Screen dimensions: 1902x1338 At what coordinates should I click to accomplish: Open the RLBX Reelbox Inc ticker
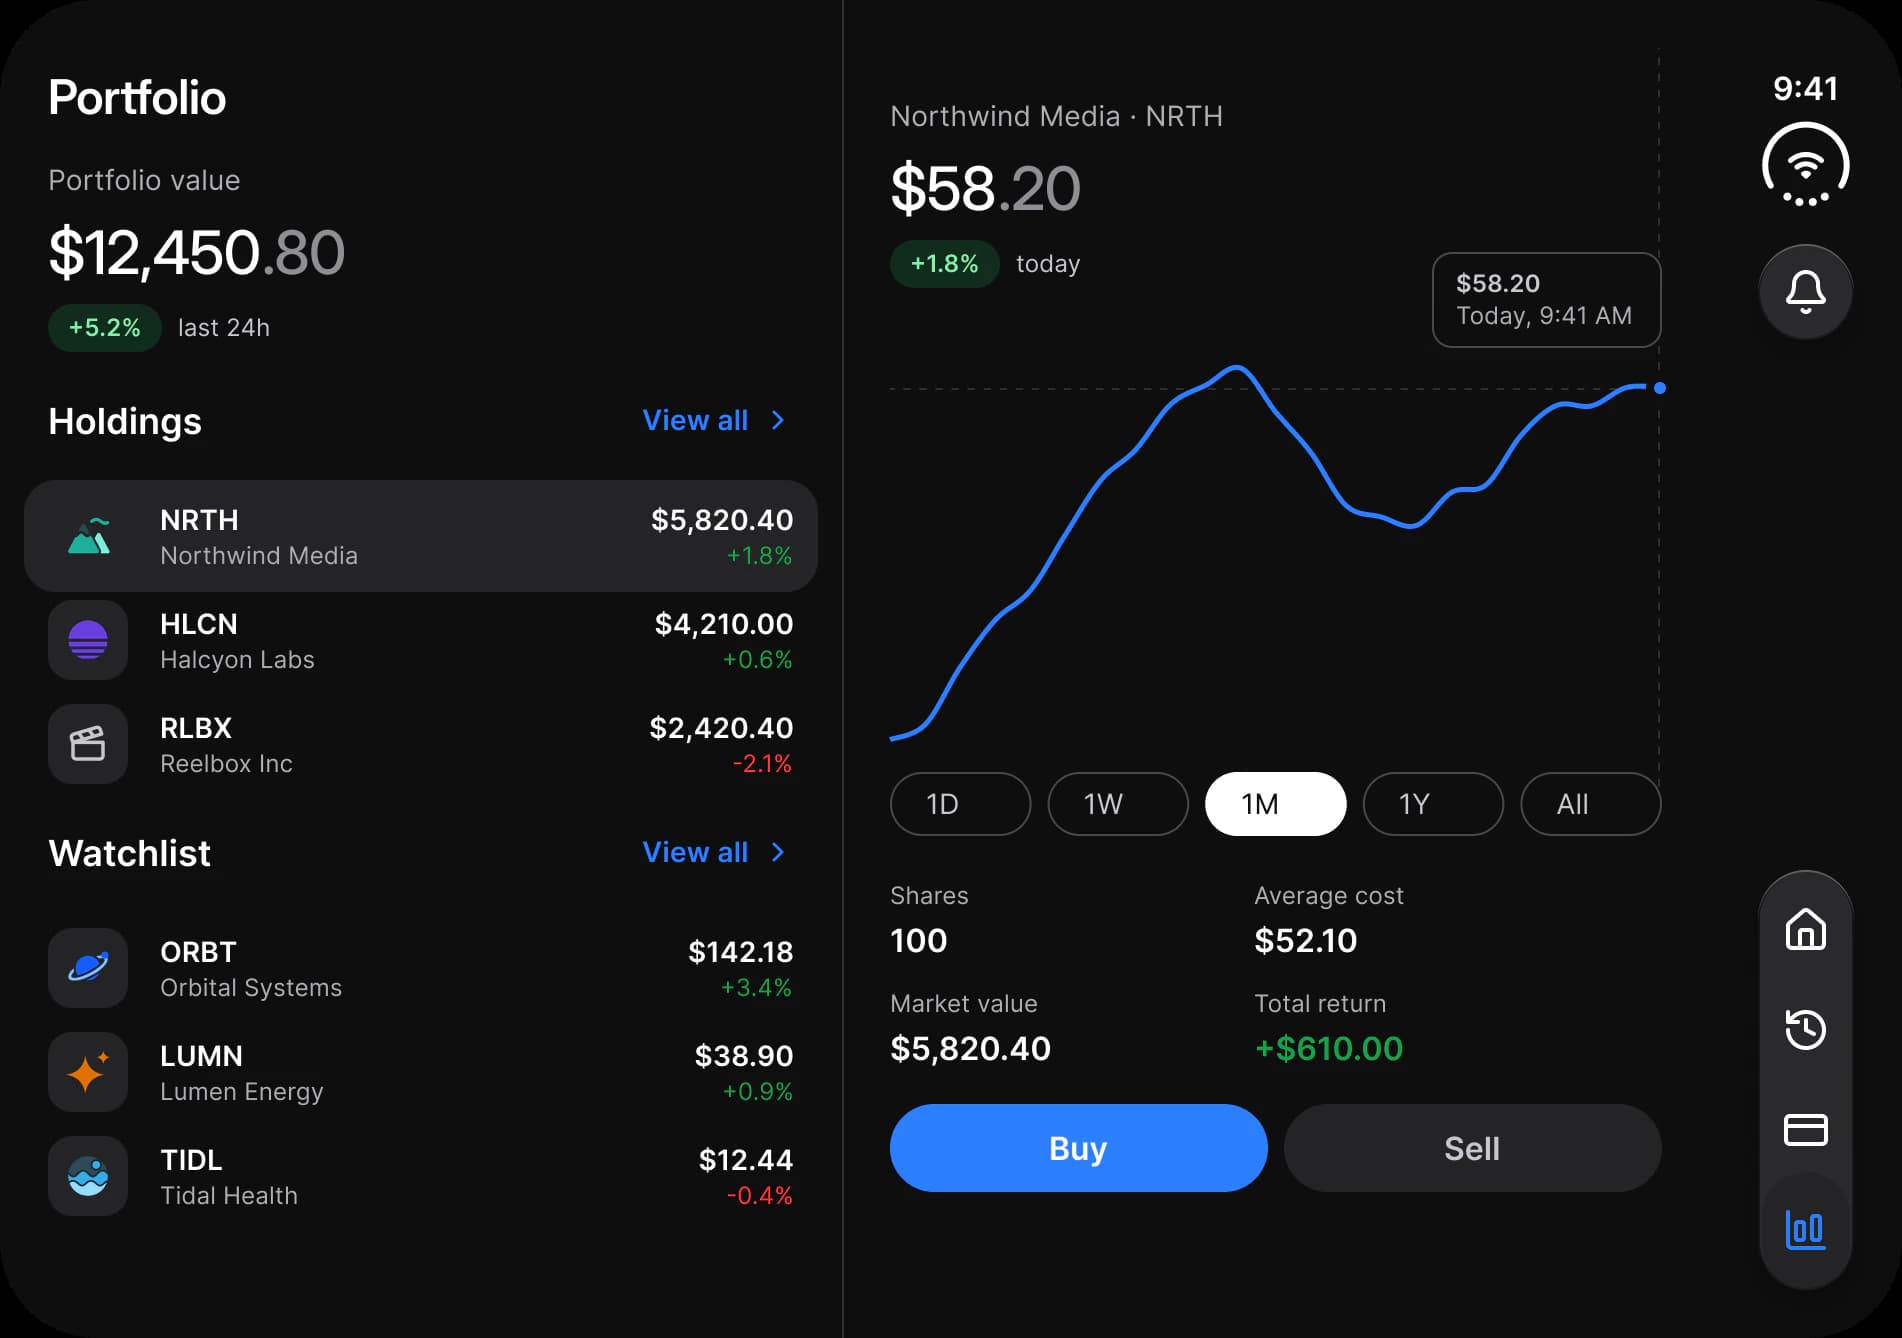click(420, 744)
